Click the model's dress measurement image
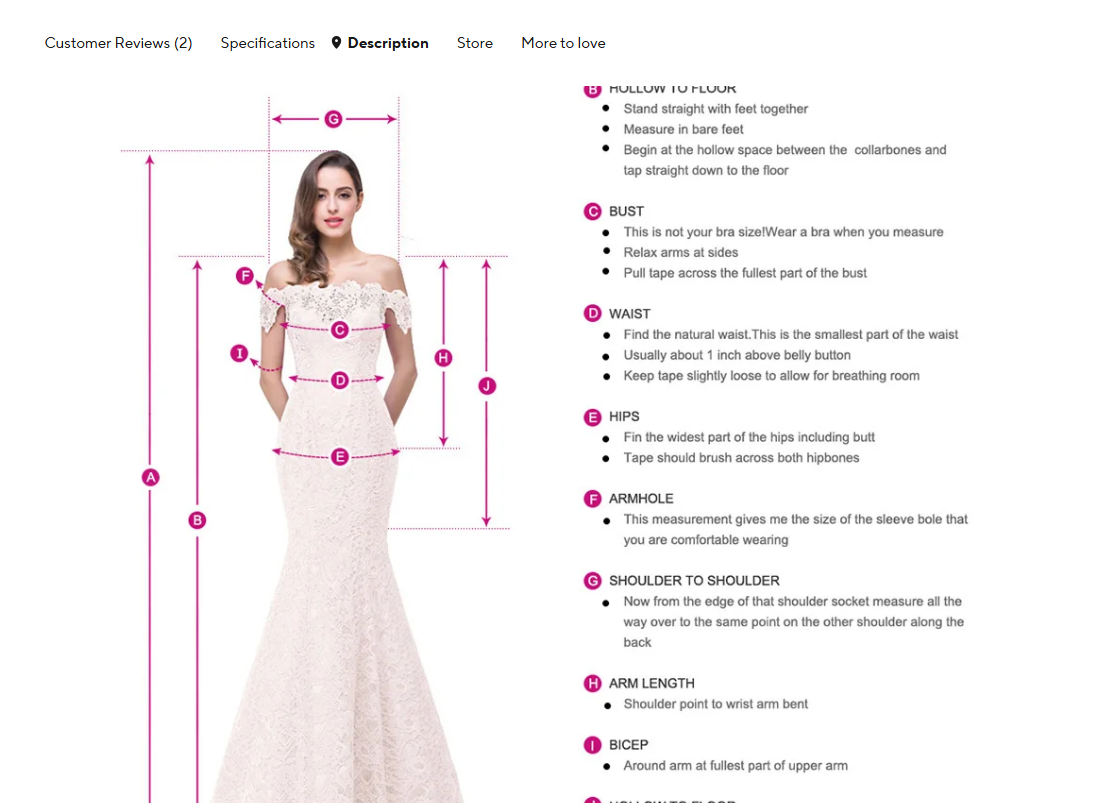 (315, 446)
